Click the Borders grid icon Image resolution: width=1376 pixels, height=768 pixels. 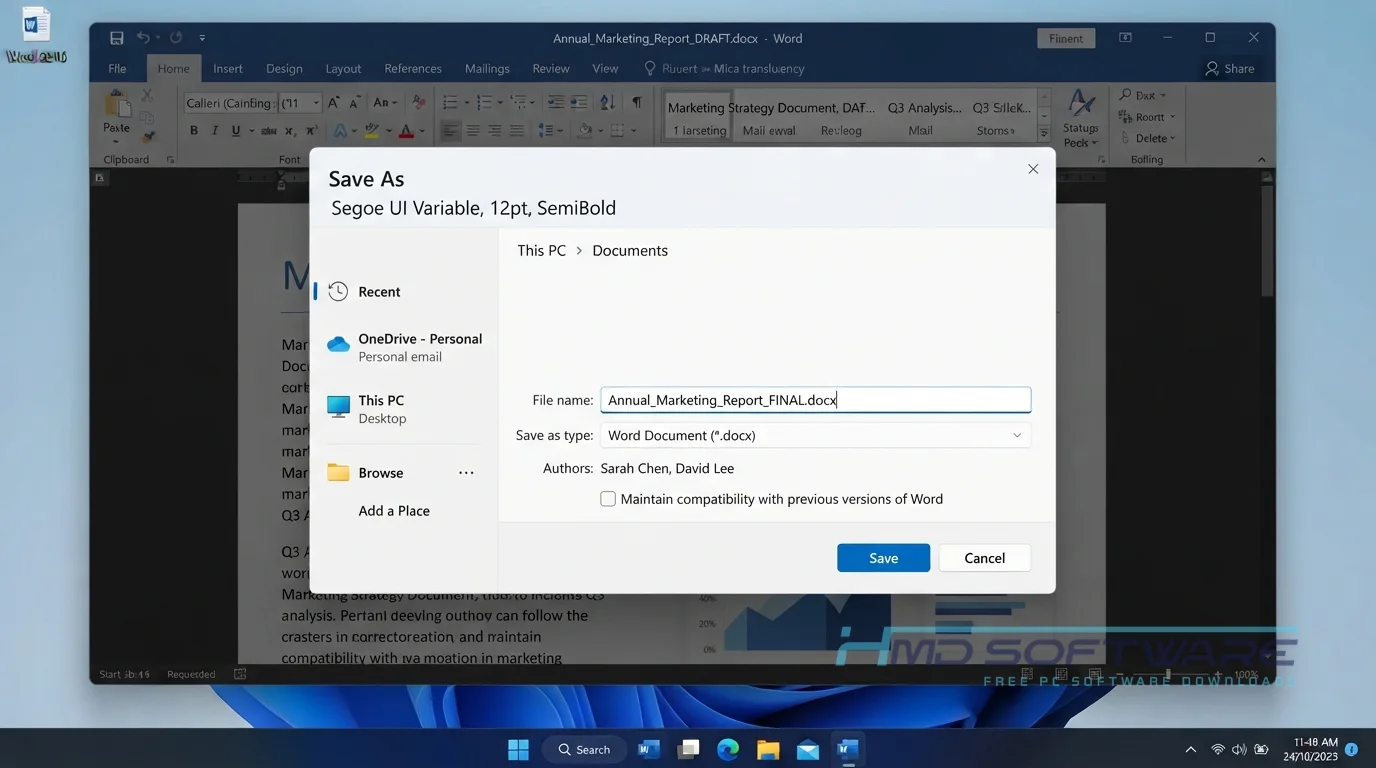[618, 131]
